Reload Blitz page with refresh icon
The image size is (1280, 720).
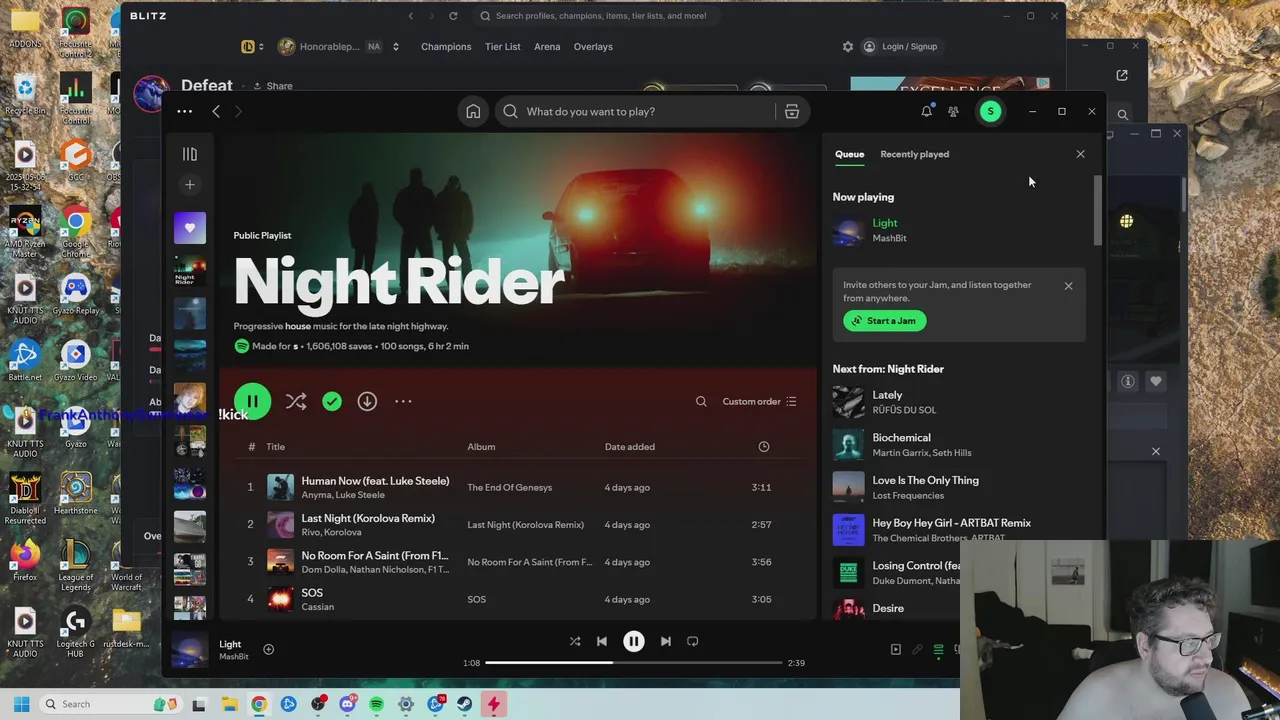[x=453, y=16]
